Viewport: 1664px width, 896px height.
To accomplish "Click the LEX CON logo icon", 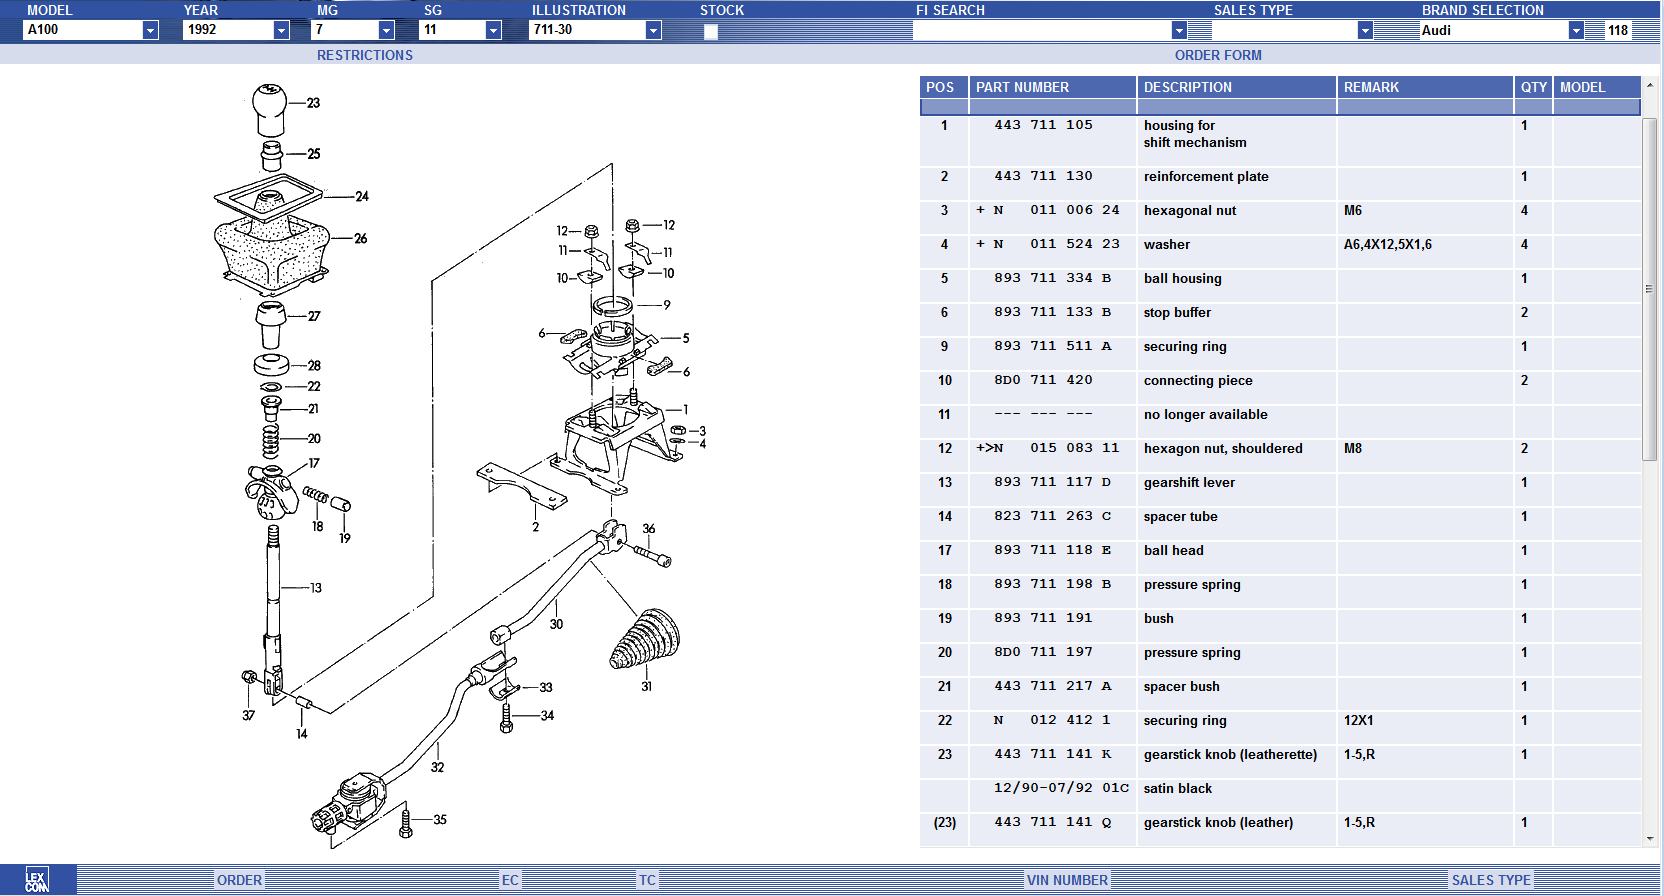I will pyautogui.click(x=37, y=880).
